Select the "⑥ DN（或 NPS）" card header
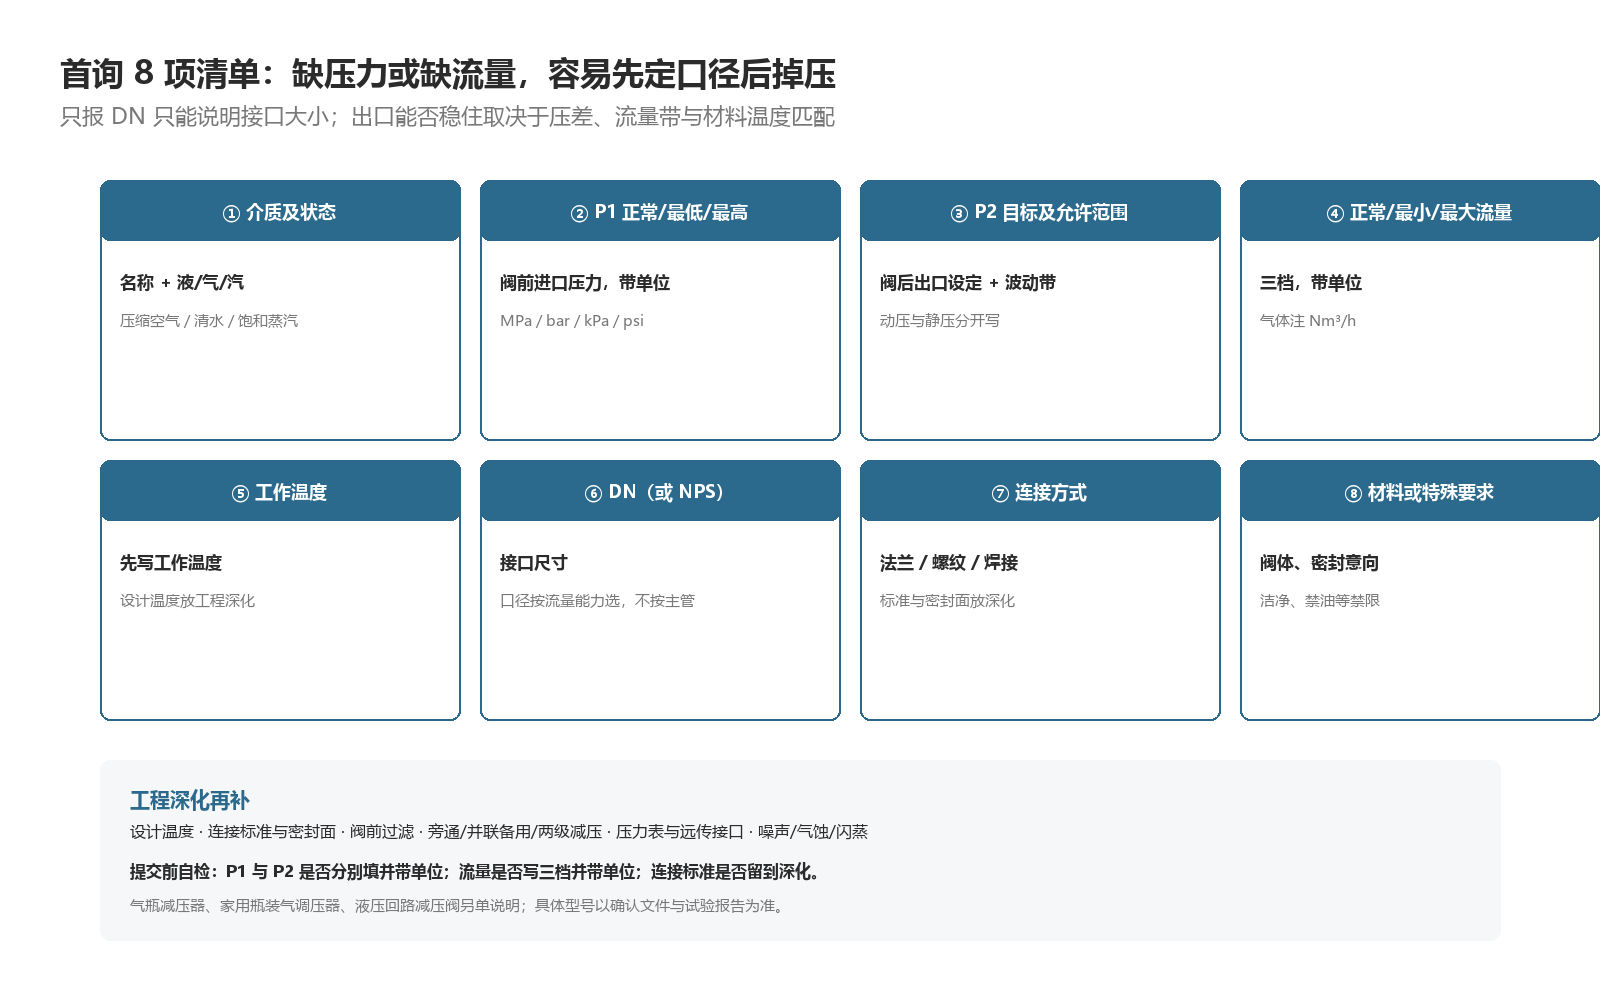This screenshot has width=1600, height=1000. 660,491
